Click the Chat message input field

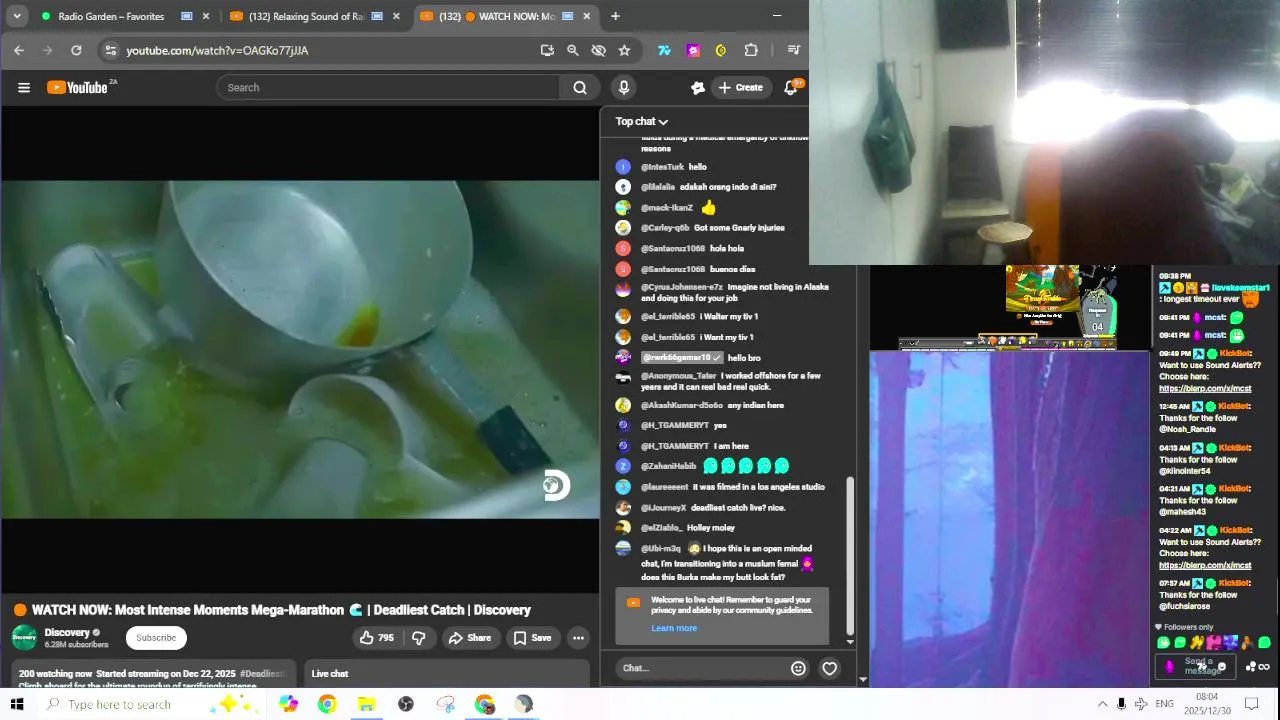click(700, 668)
